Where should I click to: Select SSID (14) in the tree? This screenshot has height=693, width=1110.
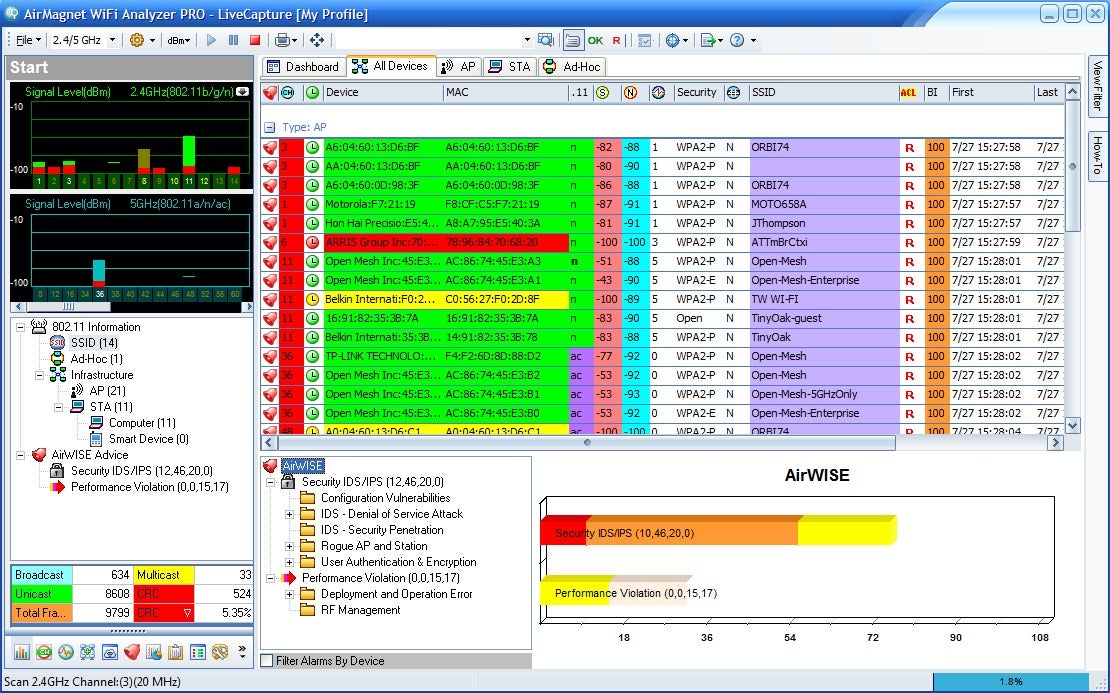[x=94, y=343]
